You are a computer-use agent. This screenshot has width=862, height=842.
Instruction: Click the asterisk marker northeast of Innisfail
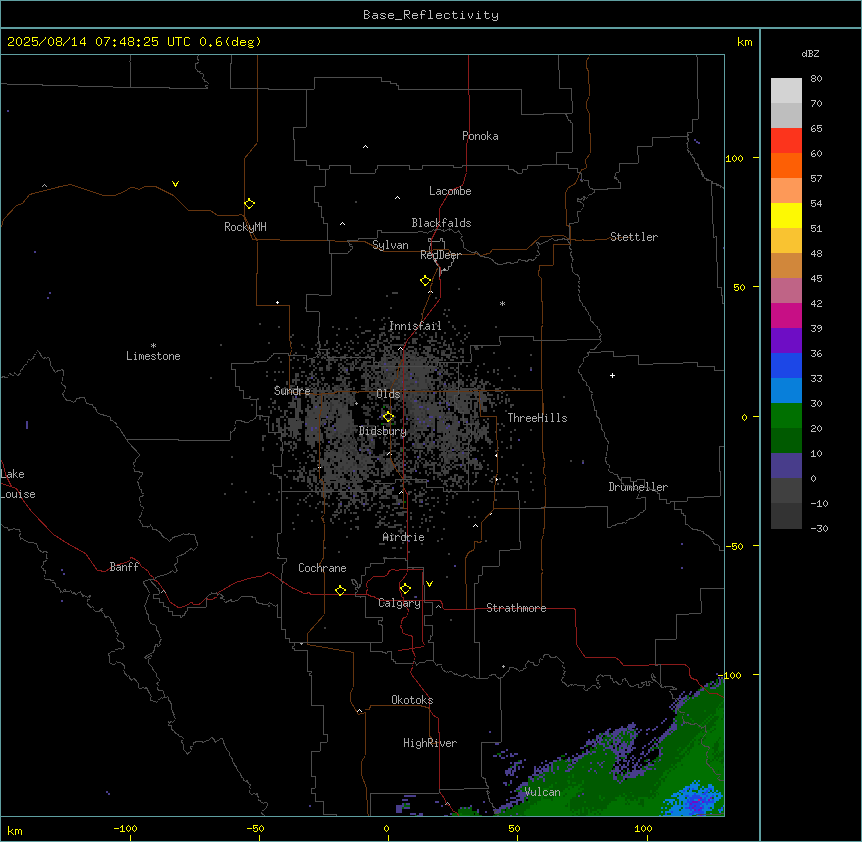click(x=502, y=303)
